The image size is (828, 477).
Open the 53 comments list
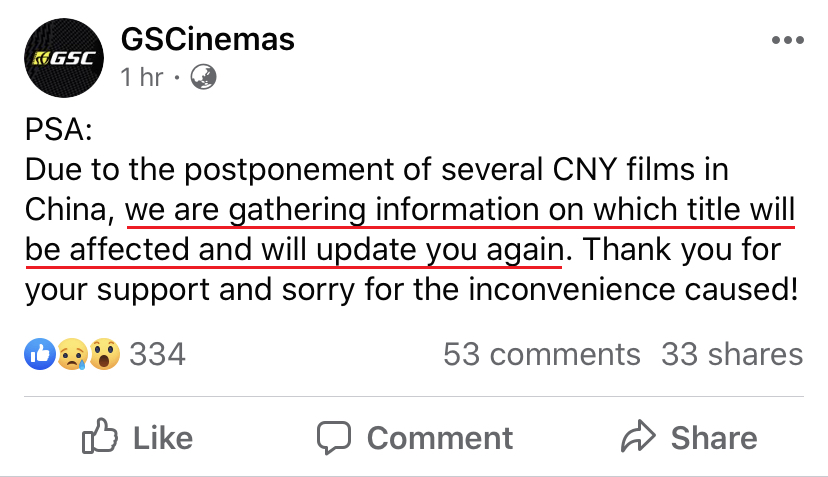(x=541, y=354)
